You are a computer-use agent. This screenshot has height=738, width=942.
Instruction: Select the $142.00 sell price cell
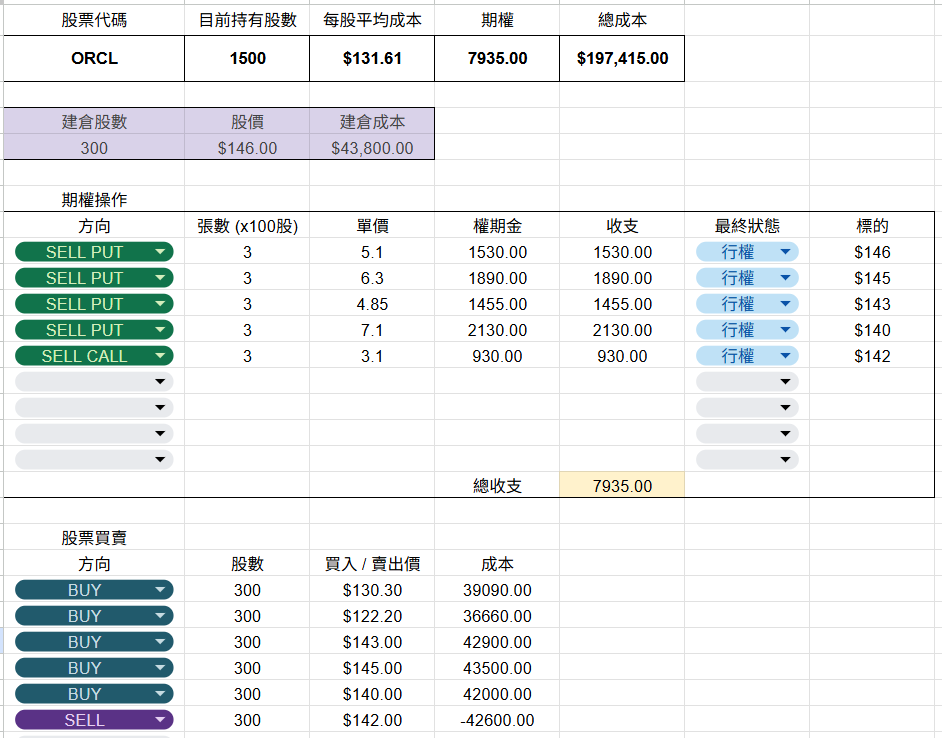[x=372, y=719]
